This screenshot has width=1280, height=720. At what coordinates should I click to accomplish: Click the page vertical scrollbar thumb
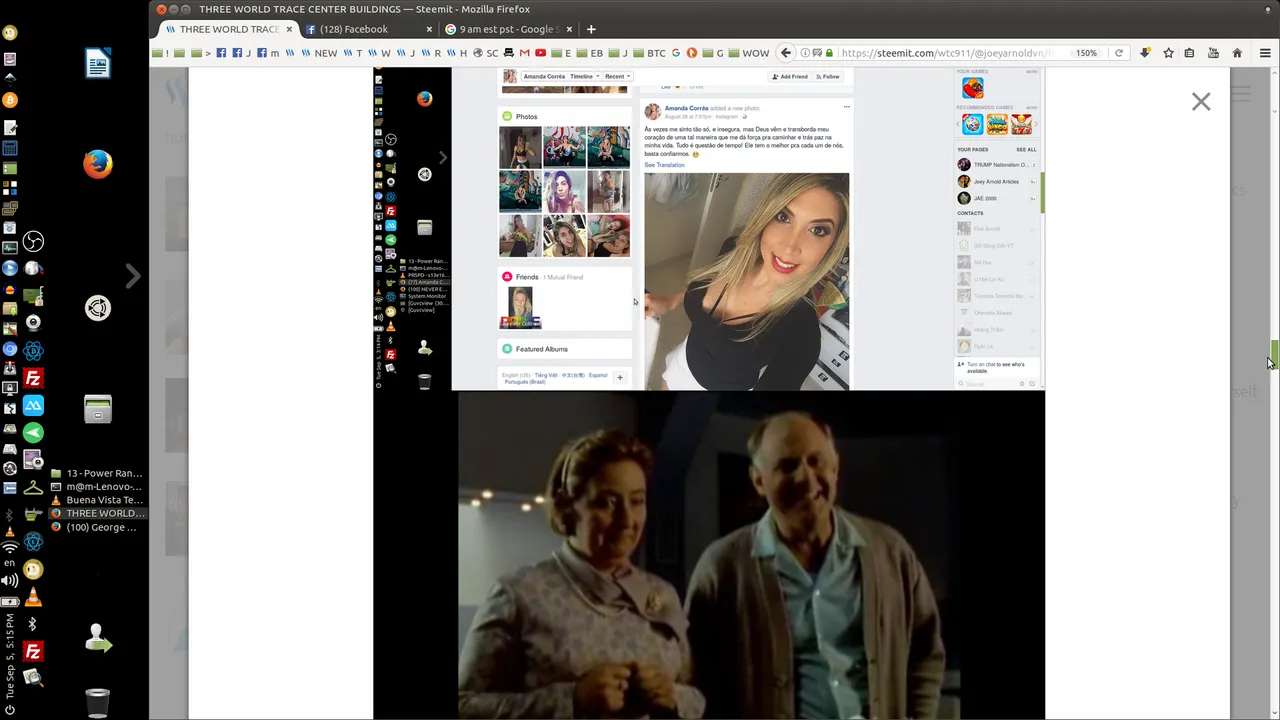1274,352
